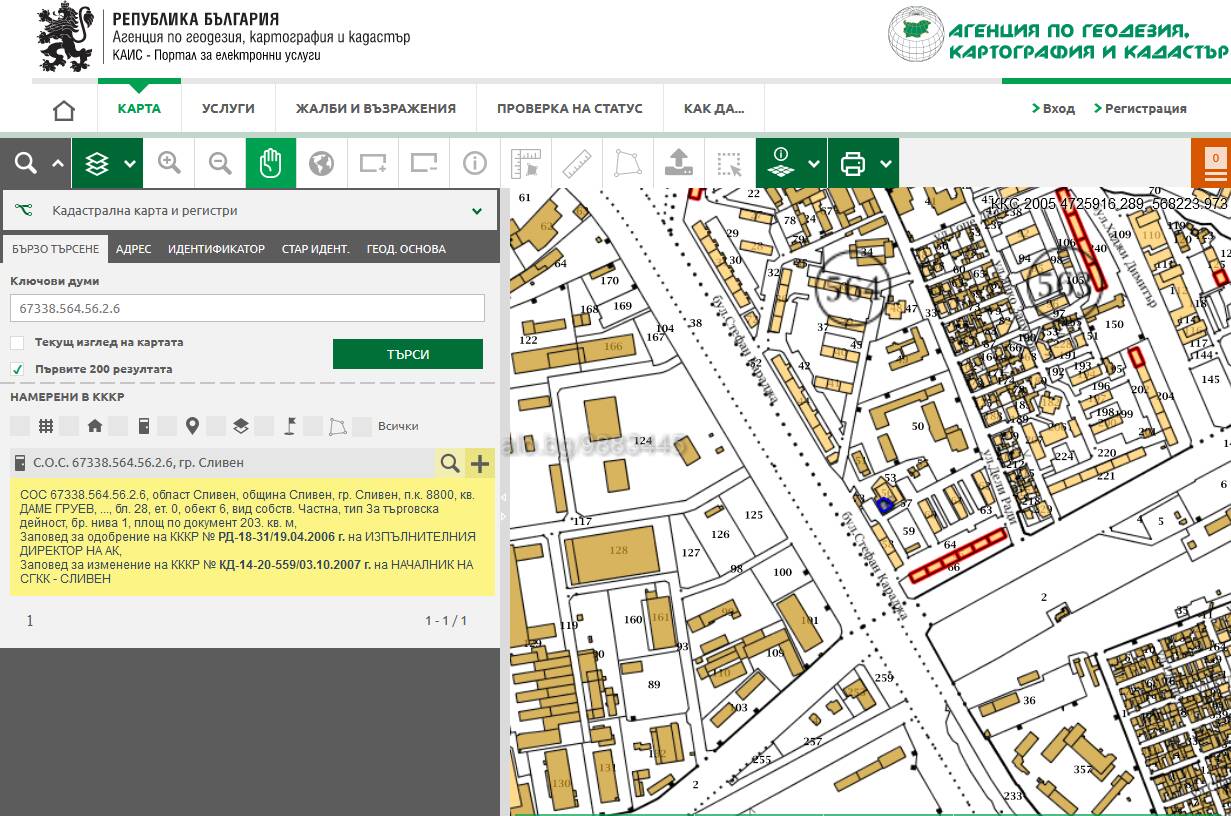Image resolution: width=1231 pixels, height=816 pixels.
Task: Open the map layers tool
Action: tap(97, 163)
